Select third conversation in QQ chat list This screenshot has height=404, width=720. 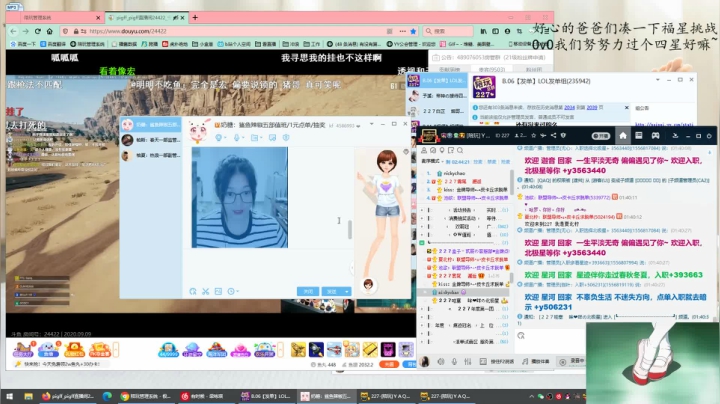click(x=151, y=156)
